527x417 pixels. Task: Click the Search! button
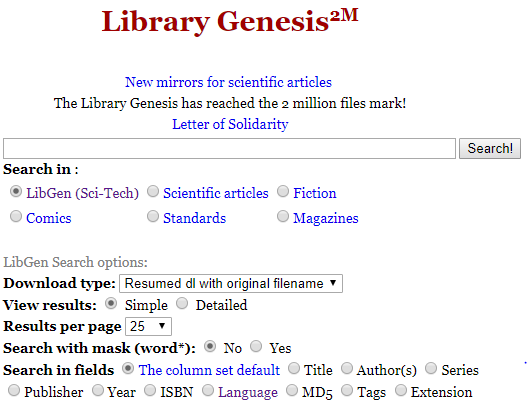click(490, 148)
